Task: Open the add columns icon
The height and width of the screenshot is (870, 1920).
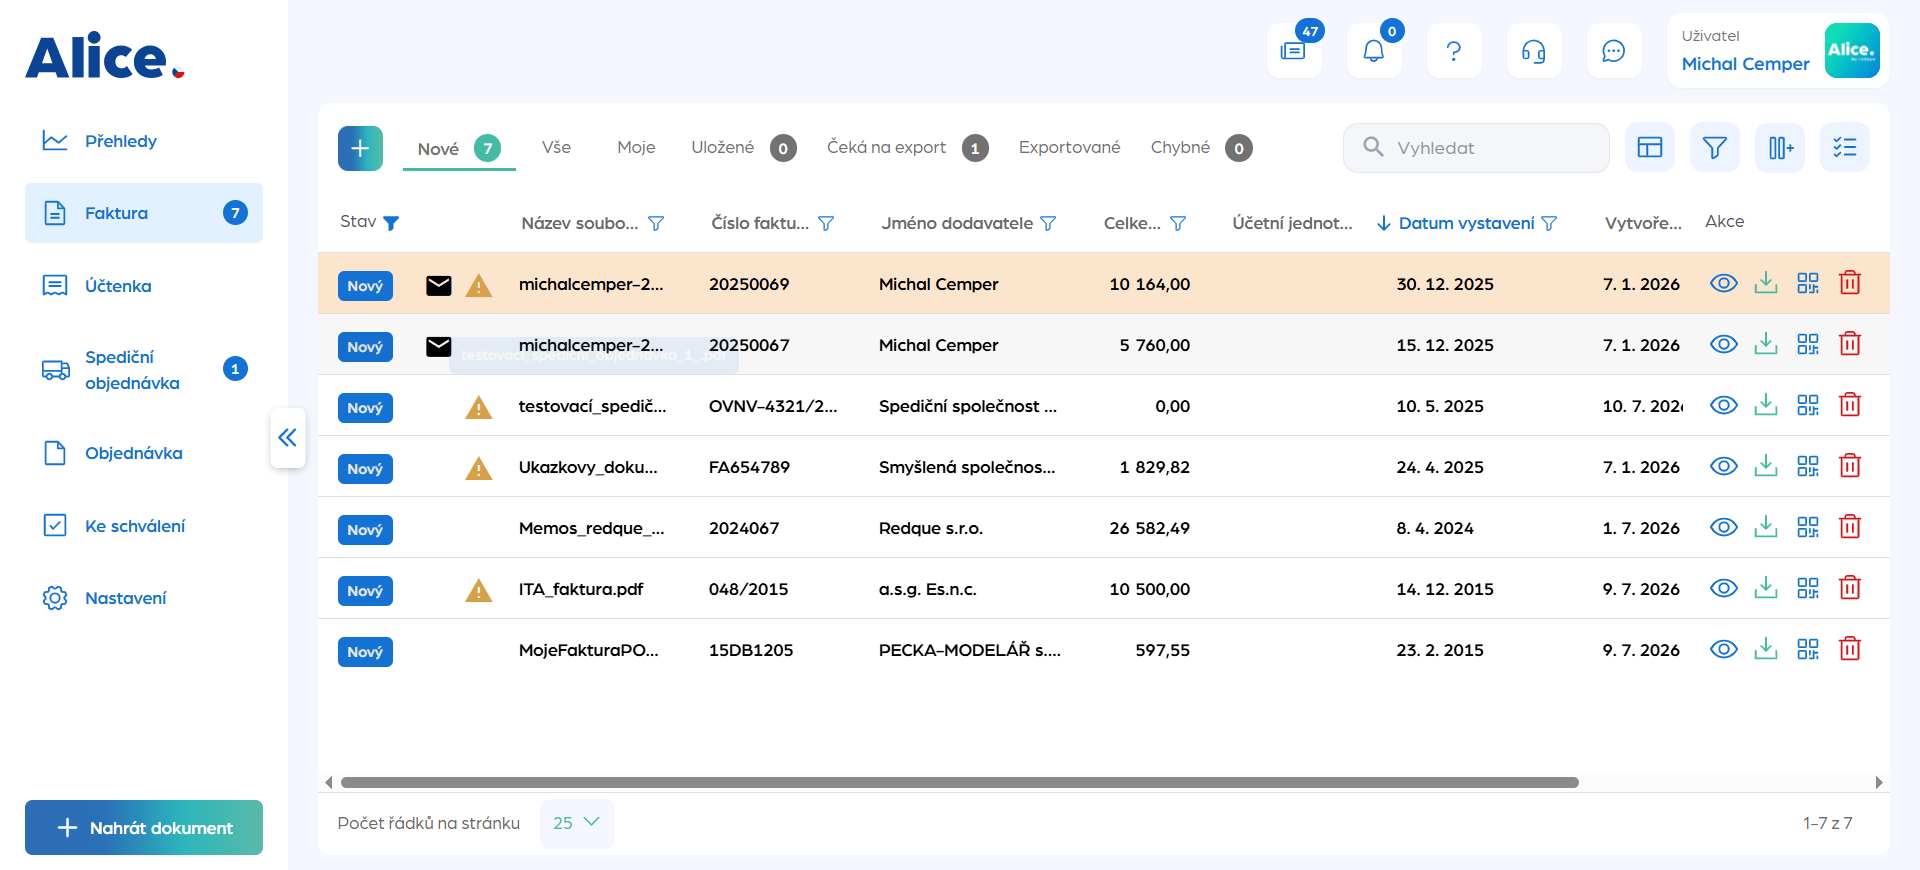Action: coord(1780,148)
